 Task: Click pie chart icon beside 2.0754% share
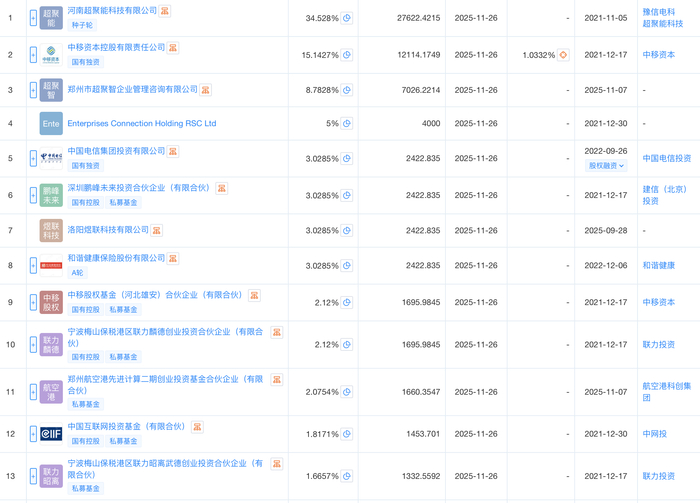tap(347, 392)
